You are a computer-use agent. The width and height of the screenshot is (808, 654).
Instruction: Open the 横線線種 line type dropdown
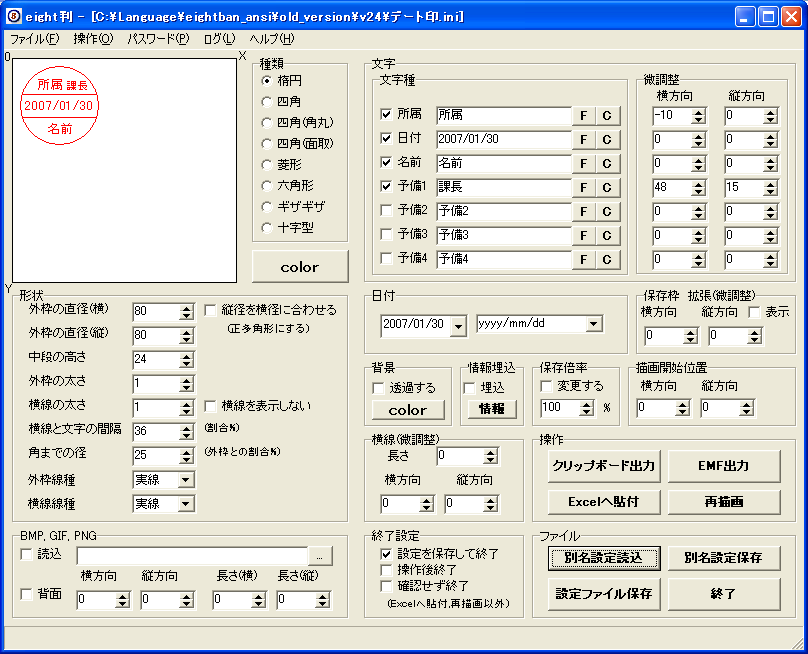186,504
